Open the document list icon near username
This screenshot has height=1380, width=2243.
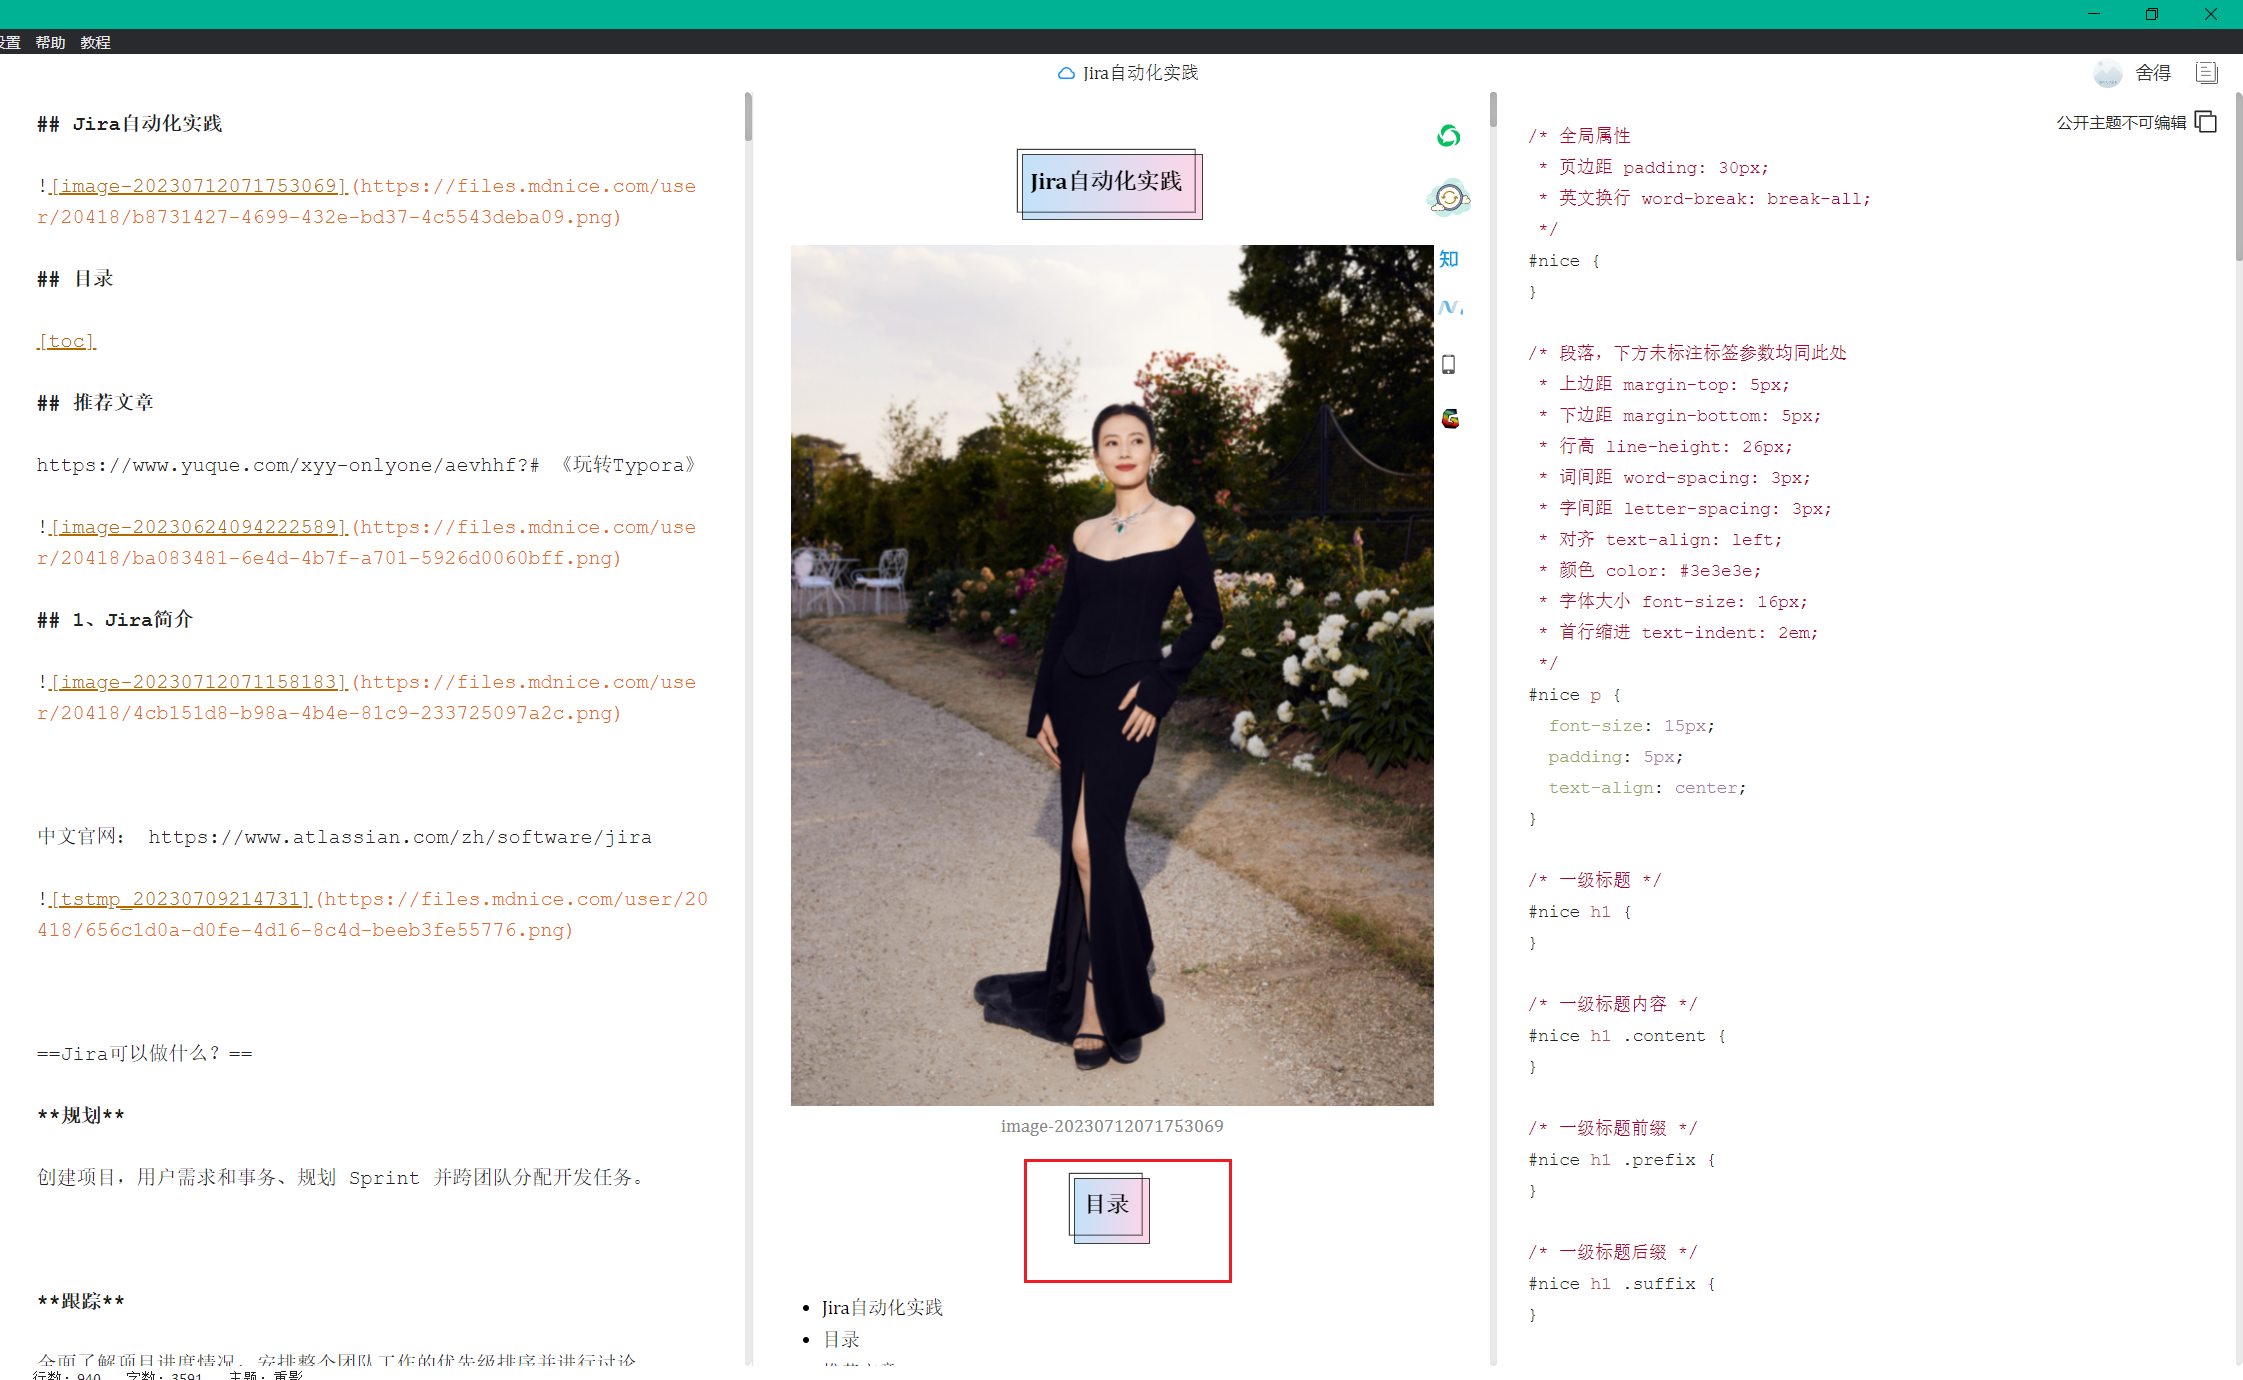(x=2206, y=73)
